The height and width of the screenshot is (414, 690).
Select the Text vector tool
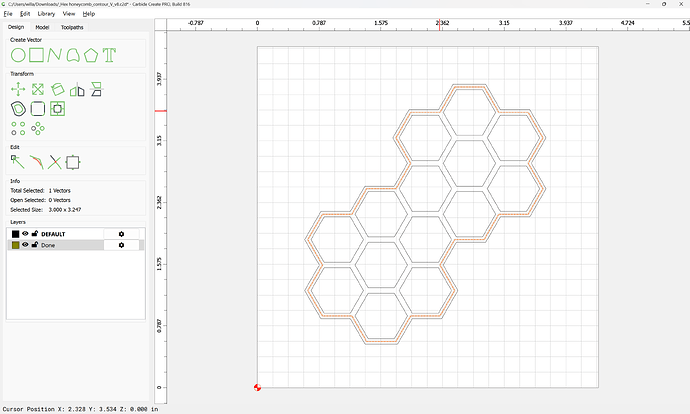click(x=109, y=55)
